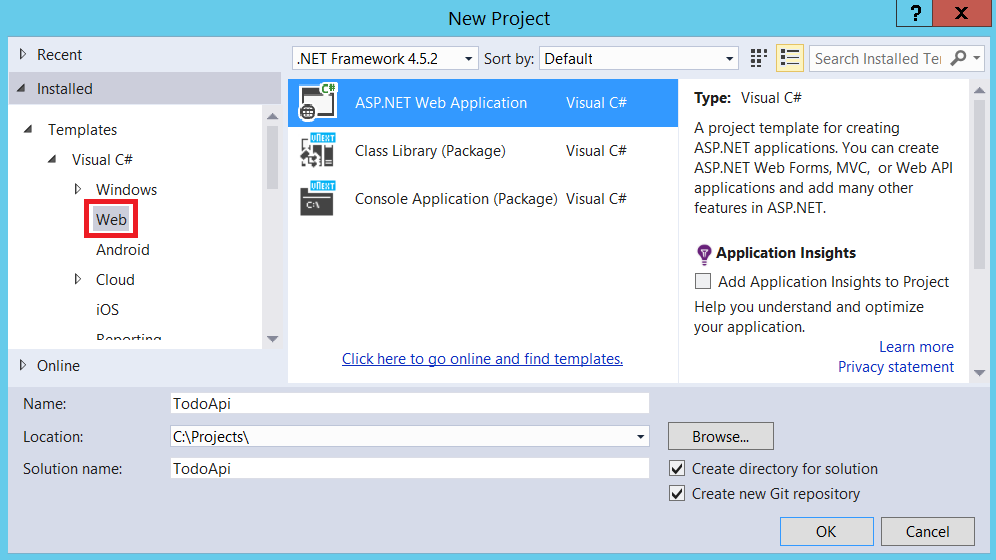Expand the Recent section
Image resolution: width=996 pixels, height=560 pixels.
[x=23, y=55]
